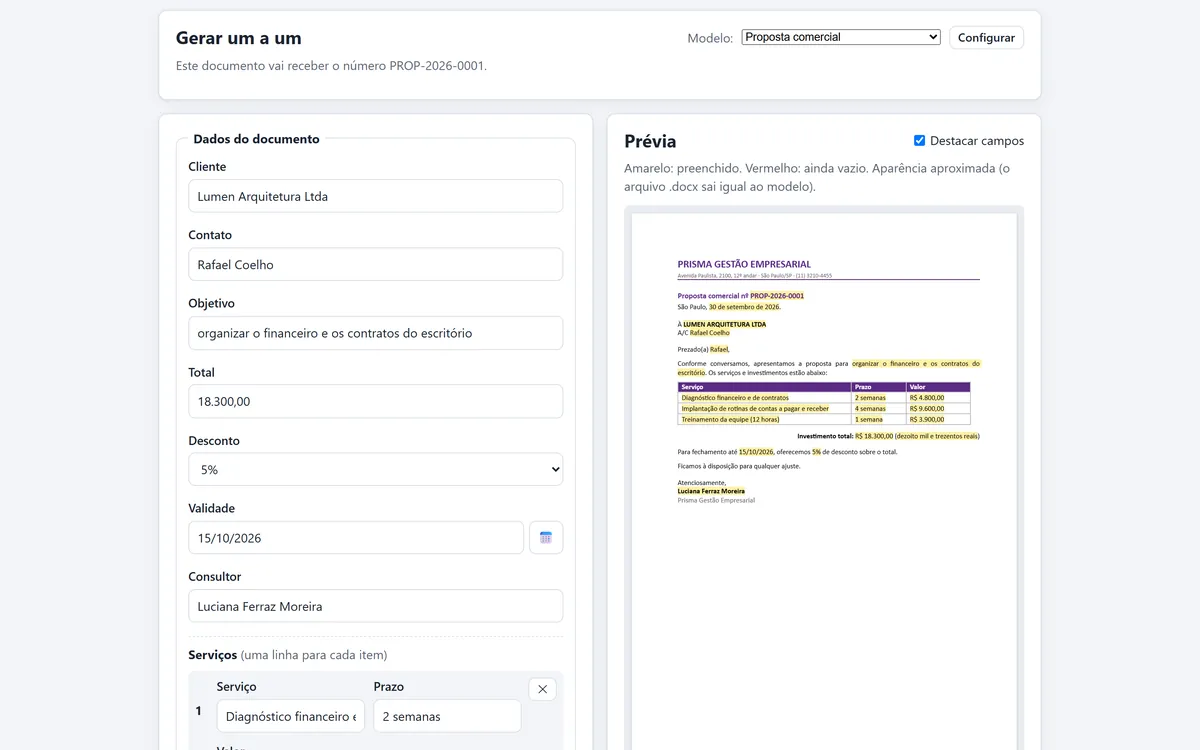This screenshot has width=1200, height=750.
Task: Click the Prévia heading
Action: point(650,141)
